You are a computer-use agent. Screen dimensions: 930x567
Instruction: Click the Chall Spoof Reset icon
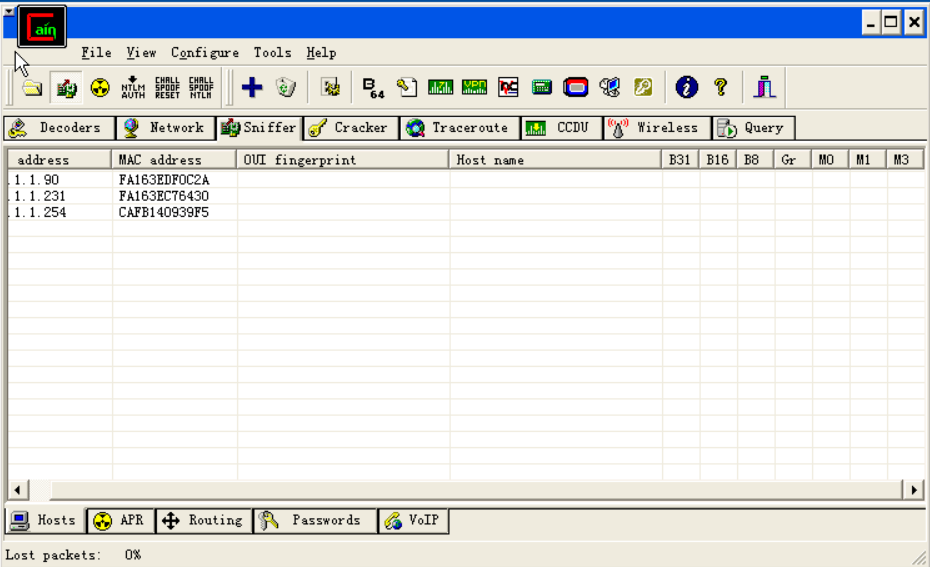tap(167, 87)
